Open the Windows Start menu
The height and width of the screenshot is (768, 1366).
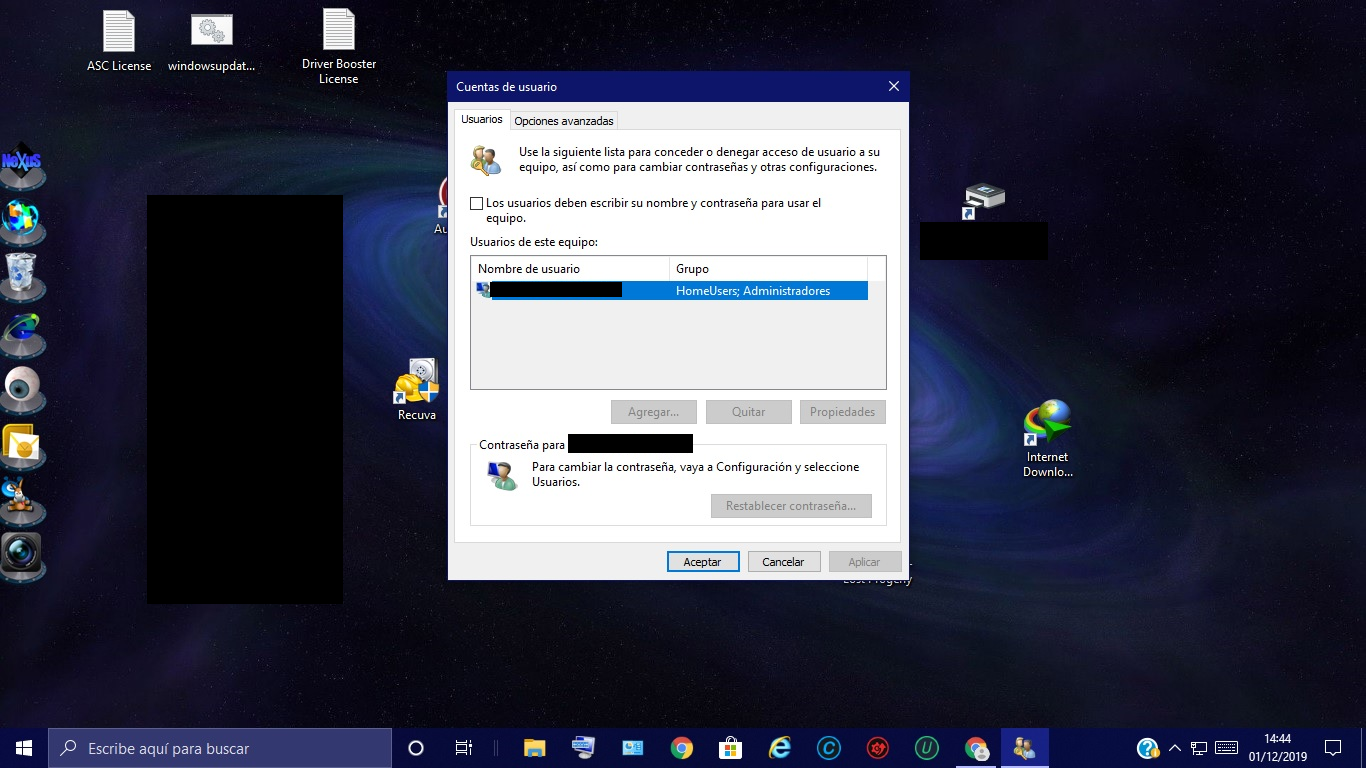point(24,748)
